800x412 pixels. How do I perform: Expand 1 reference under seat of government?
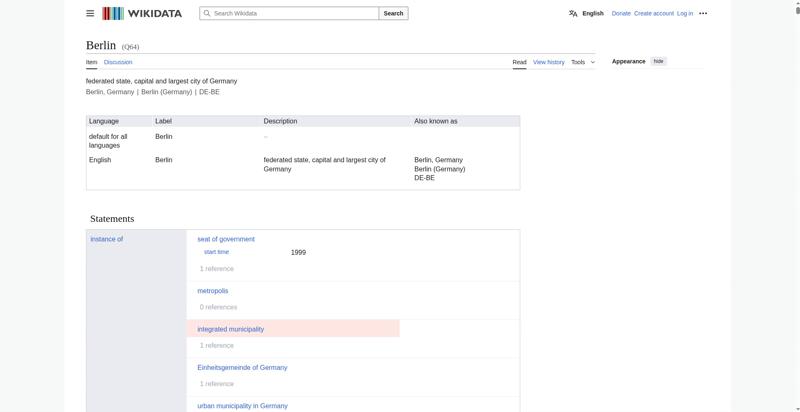pos(216,269)
